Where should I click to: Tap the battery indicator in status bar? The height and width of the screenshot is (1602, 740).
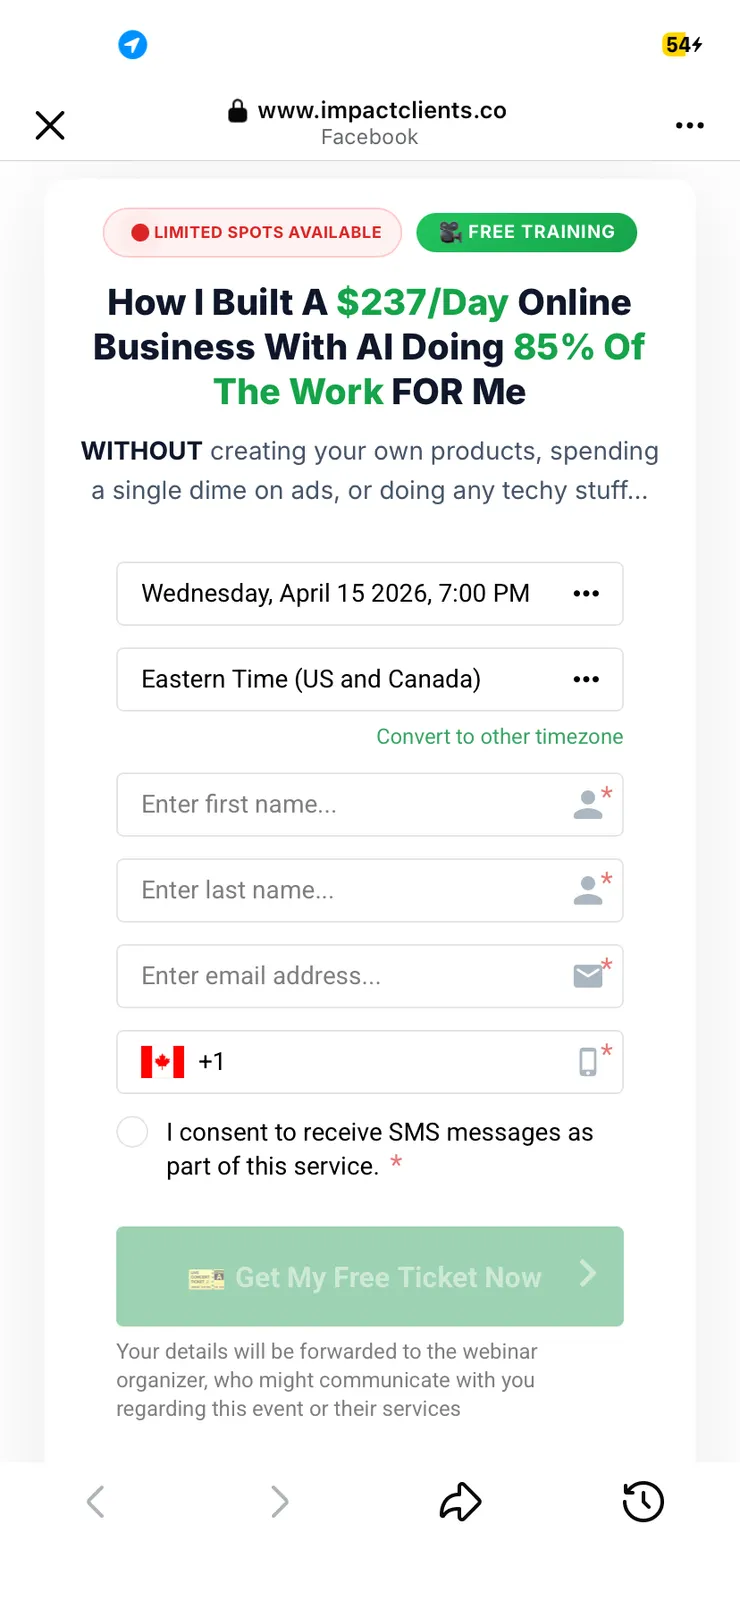tap(683, 45)
